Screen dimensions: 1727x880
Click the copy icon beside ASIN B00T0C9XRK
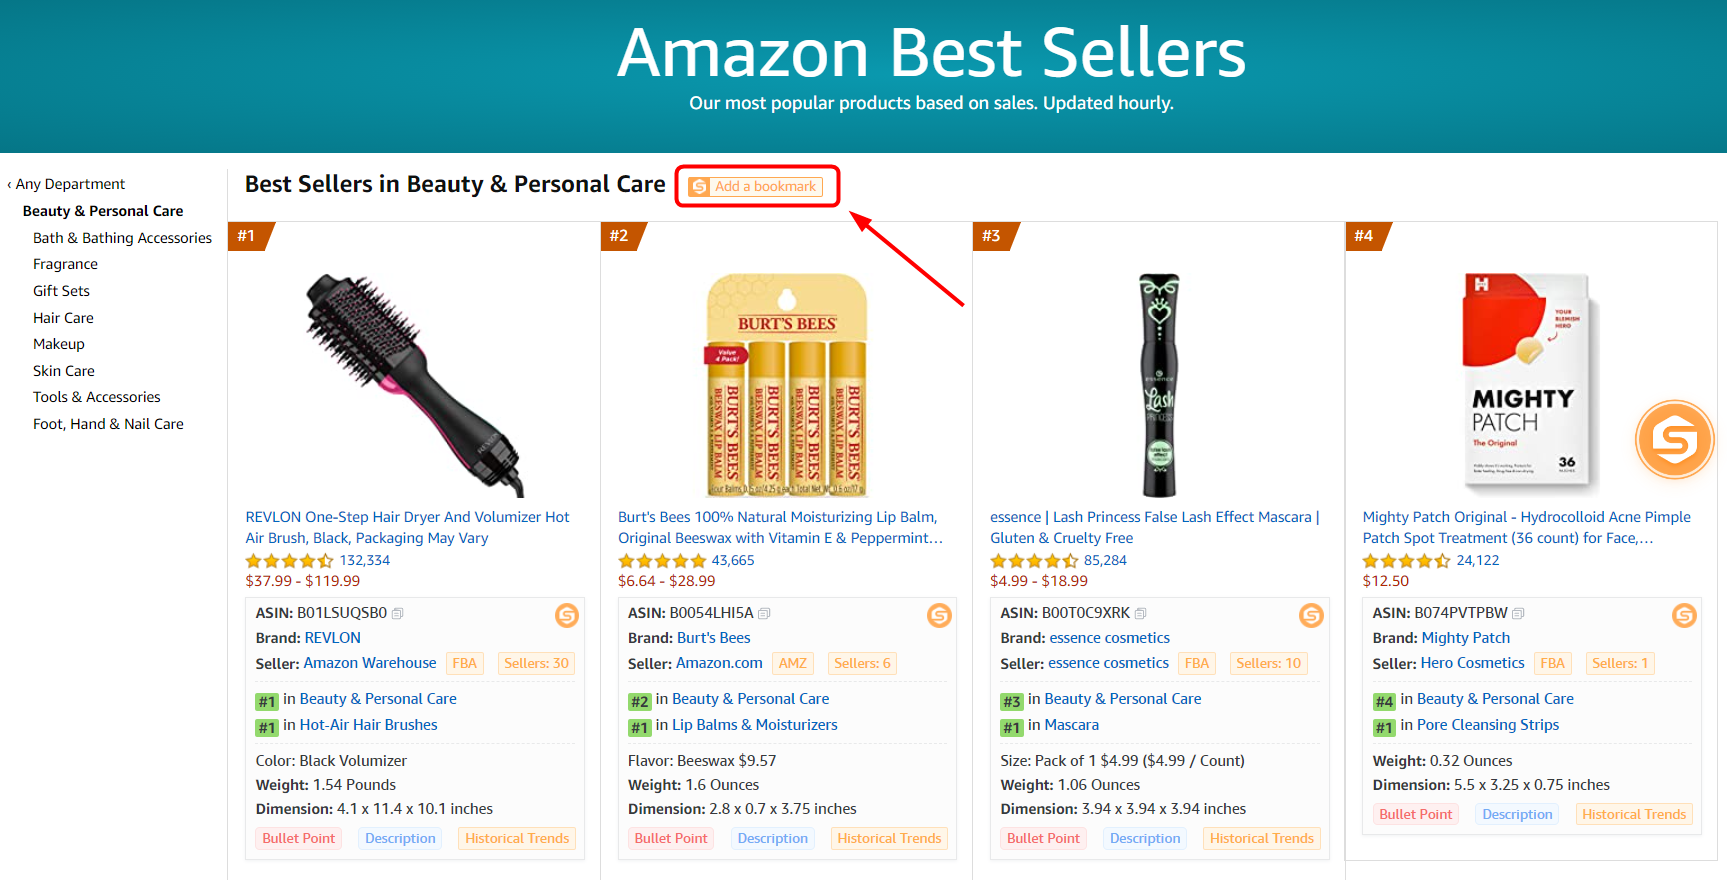tap(1141, 613)
